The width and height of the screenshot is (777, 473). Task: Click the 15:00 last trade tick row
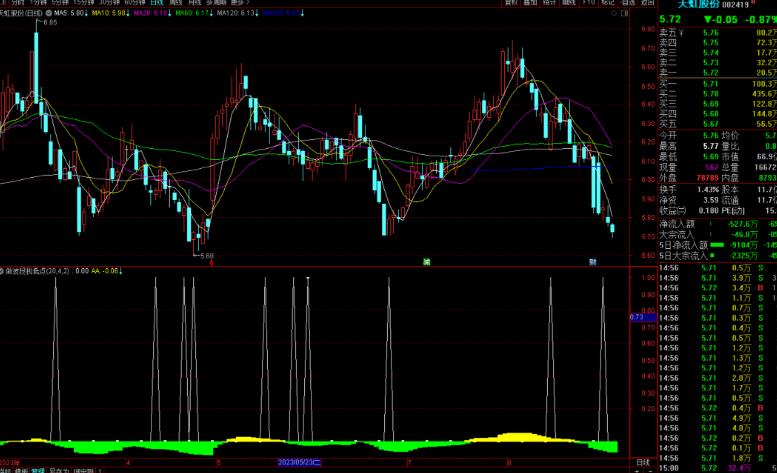[718, 468]
